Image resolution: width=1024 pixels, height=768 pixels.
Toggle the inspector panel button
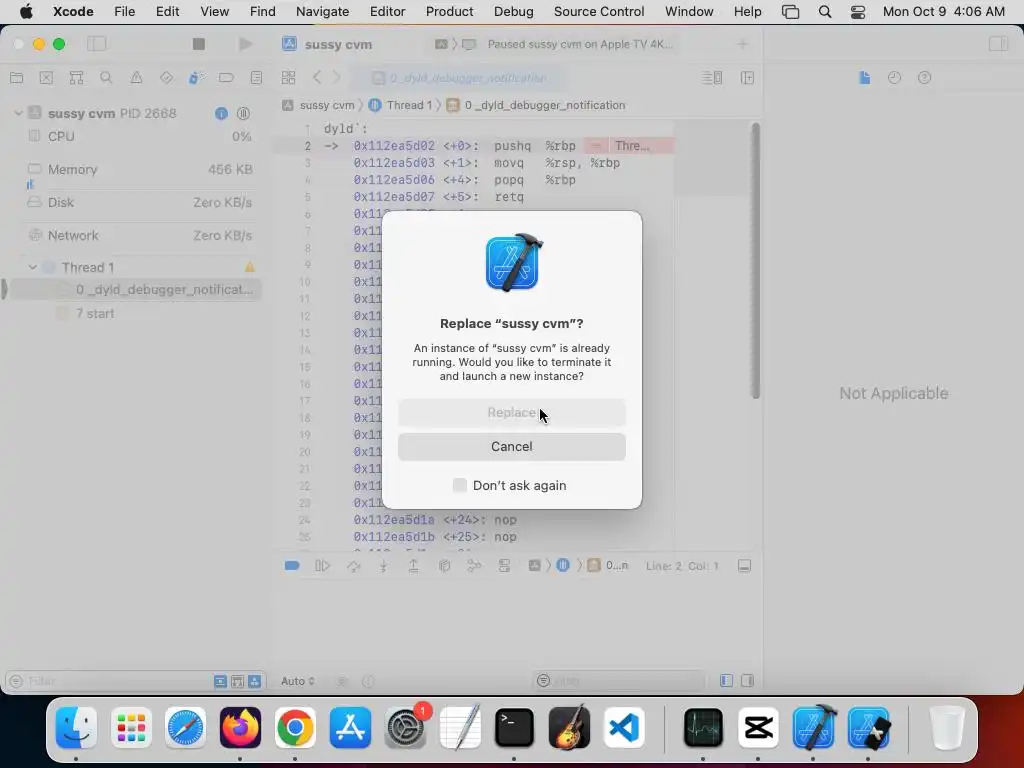(x=999, y=44)
